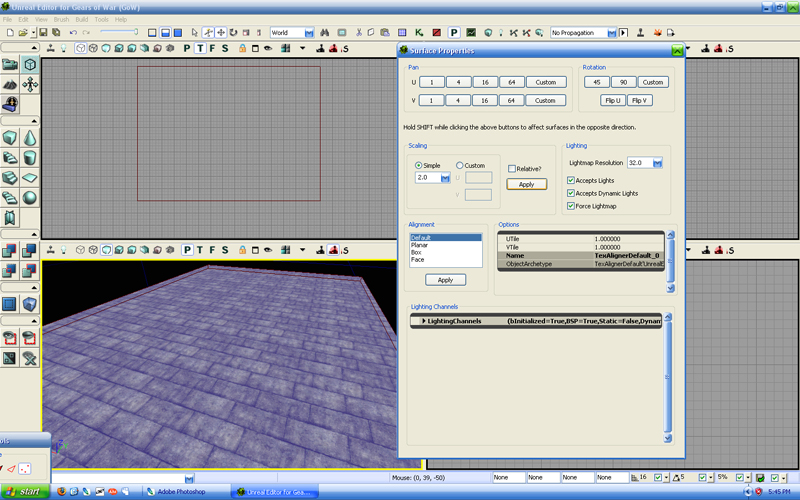
Task: Click the orange splash icon in toolbar
Action: tap(657, 33)
